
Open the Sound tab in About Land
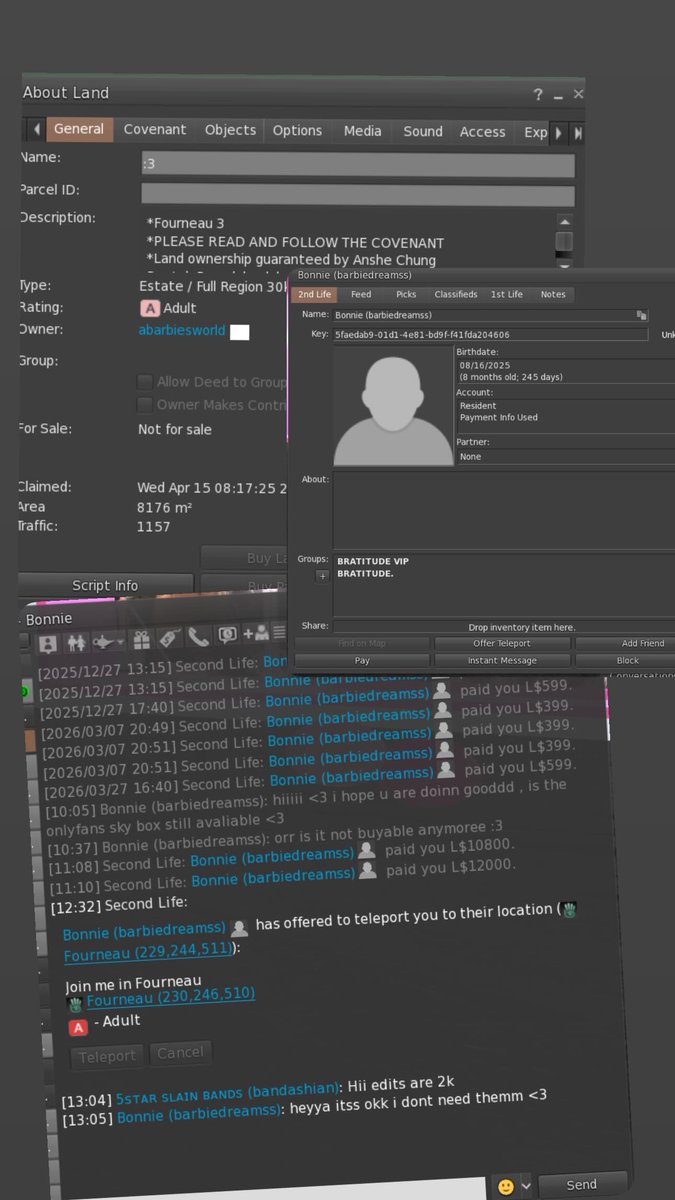pos(423,132)
